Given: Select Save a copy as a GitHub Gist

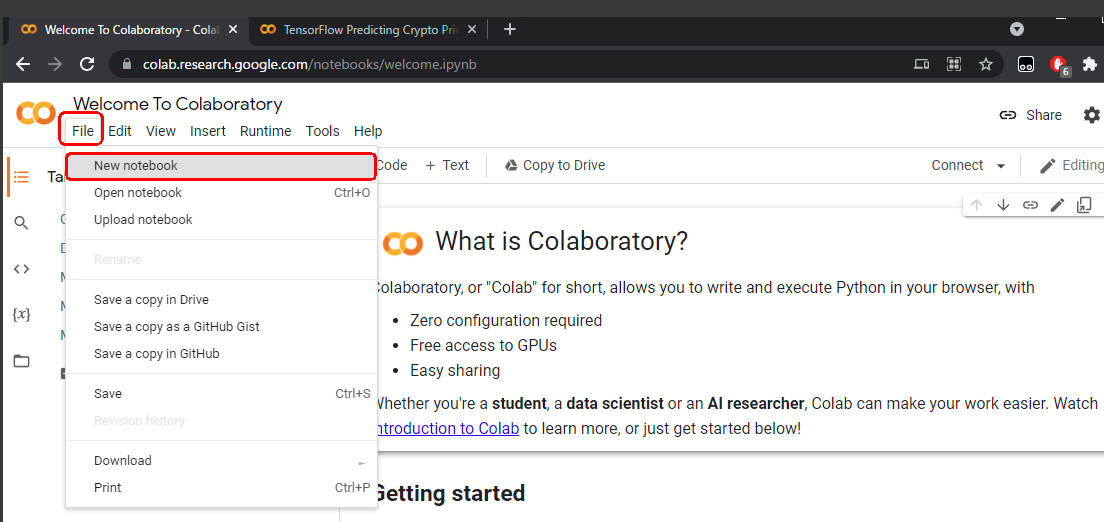Looking at the screenshot, I should [221, 327].
